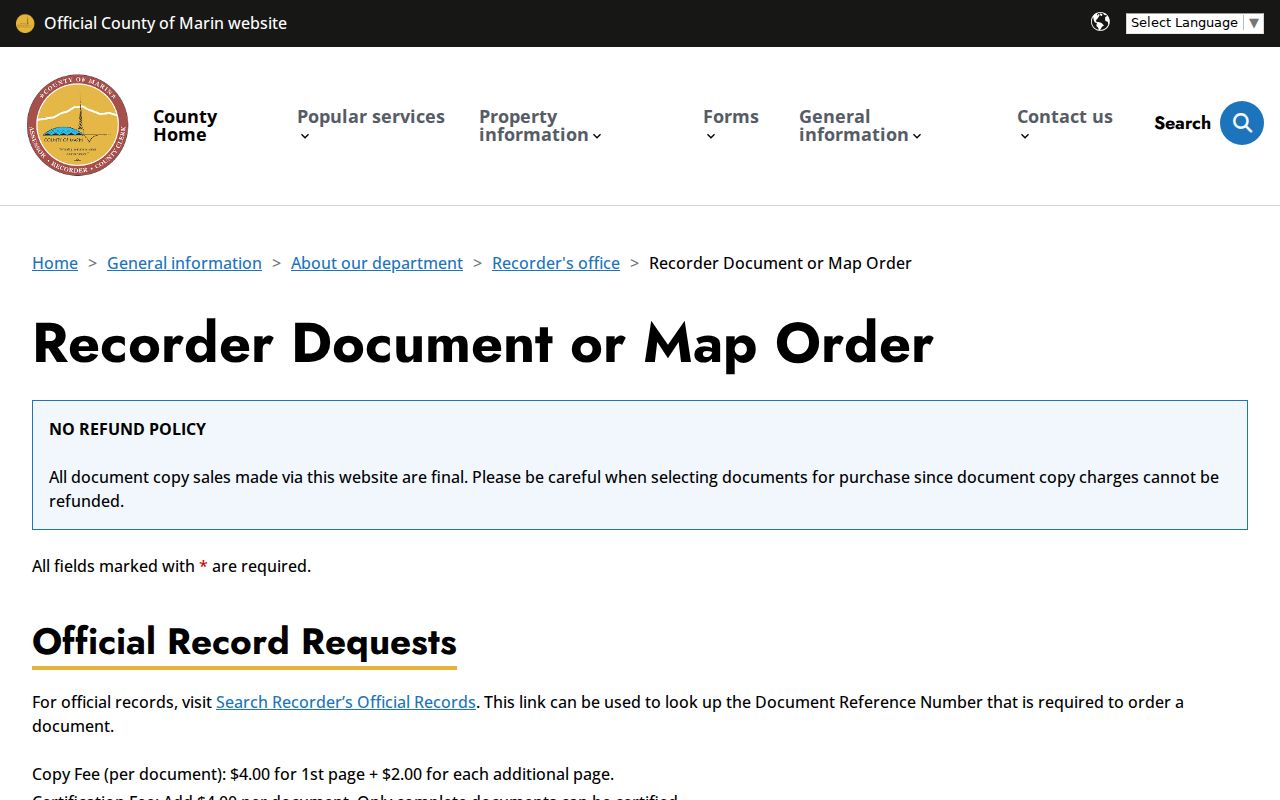Open Recorder's office breadcrumb link
Screen dimensions: 1280x800
(556, 263)
